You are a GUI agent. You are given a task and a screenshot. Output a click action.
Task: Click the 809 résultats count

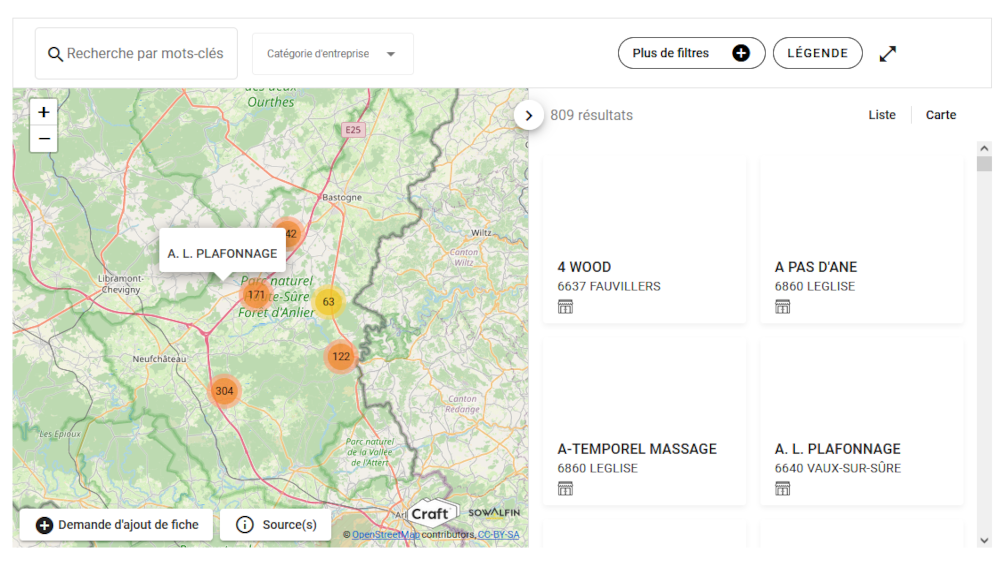pyautogui.click(x=591, y=115)
